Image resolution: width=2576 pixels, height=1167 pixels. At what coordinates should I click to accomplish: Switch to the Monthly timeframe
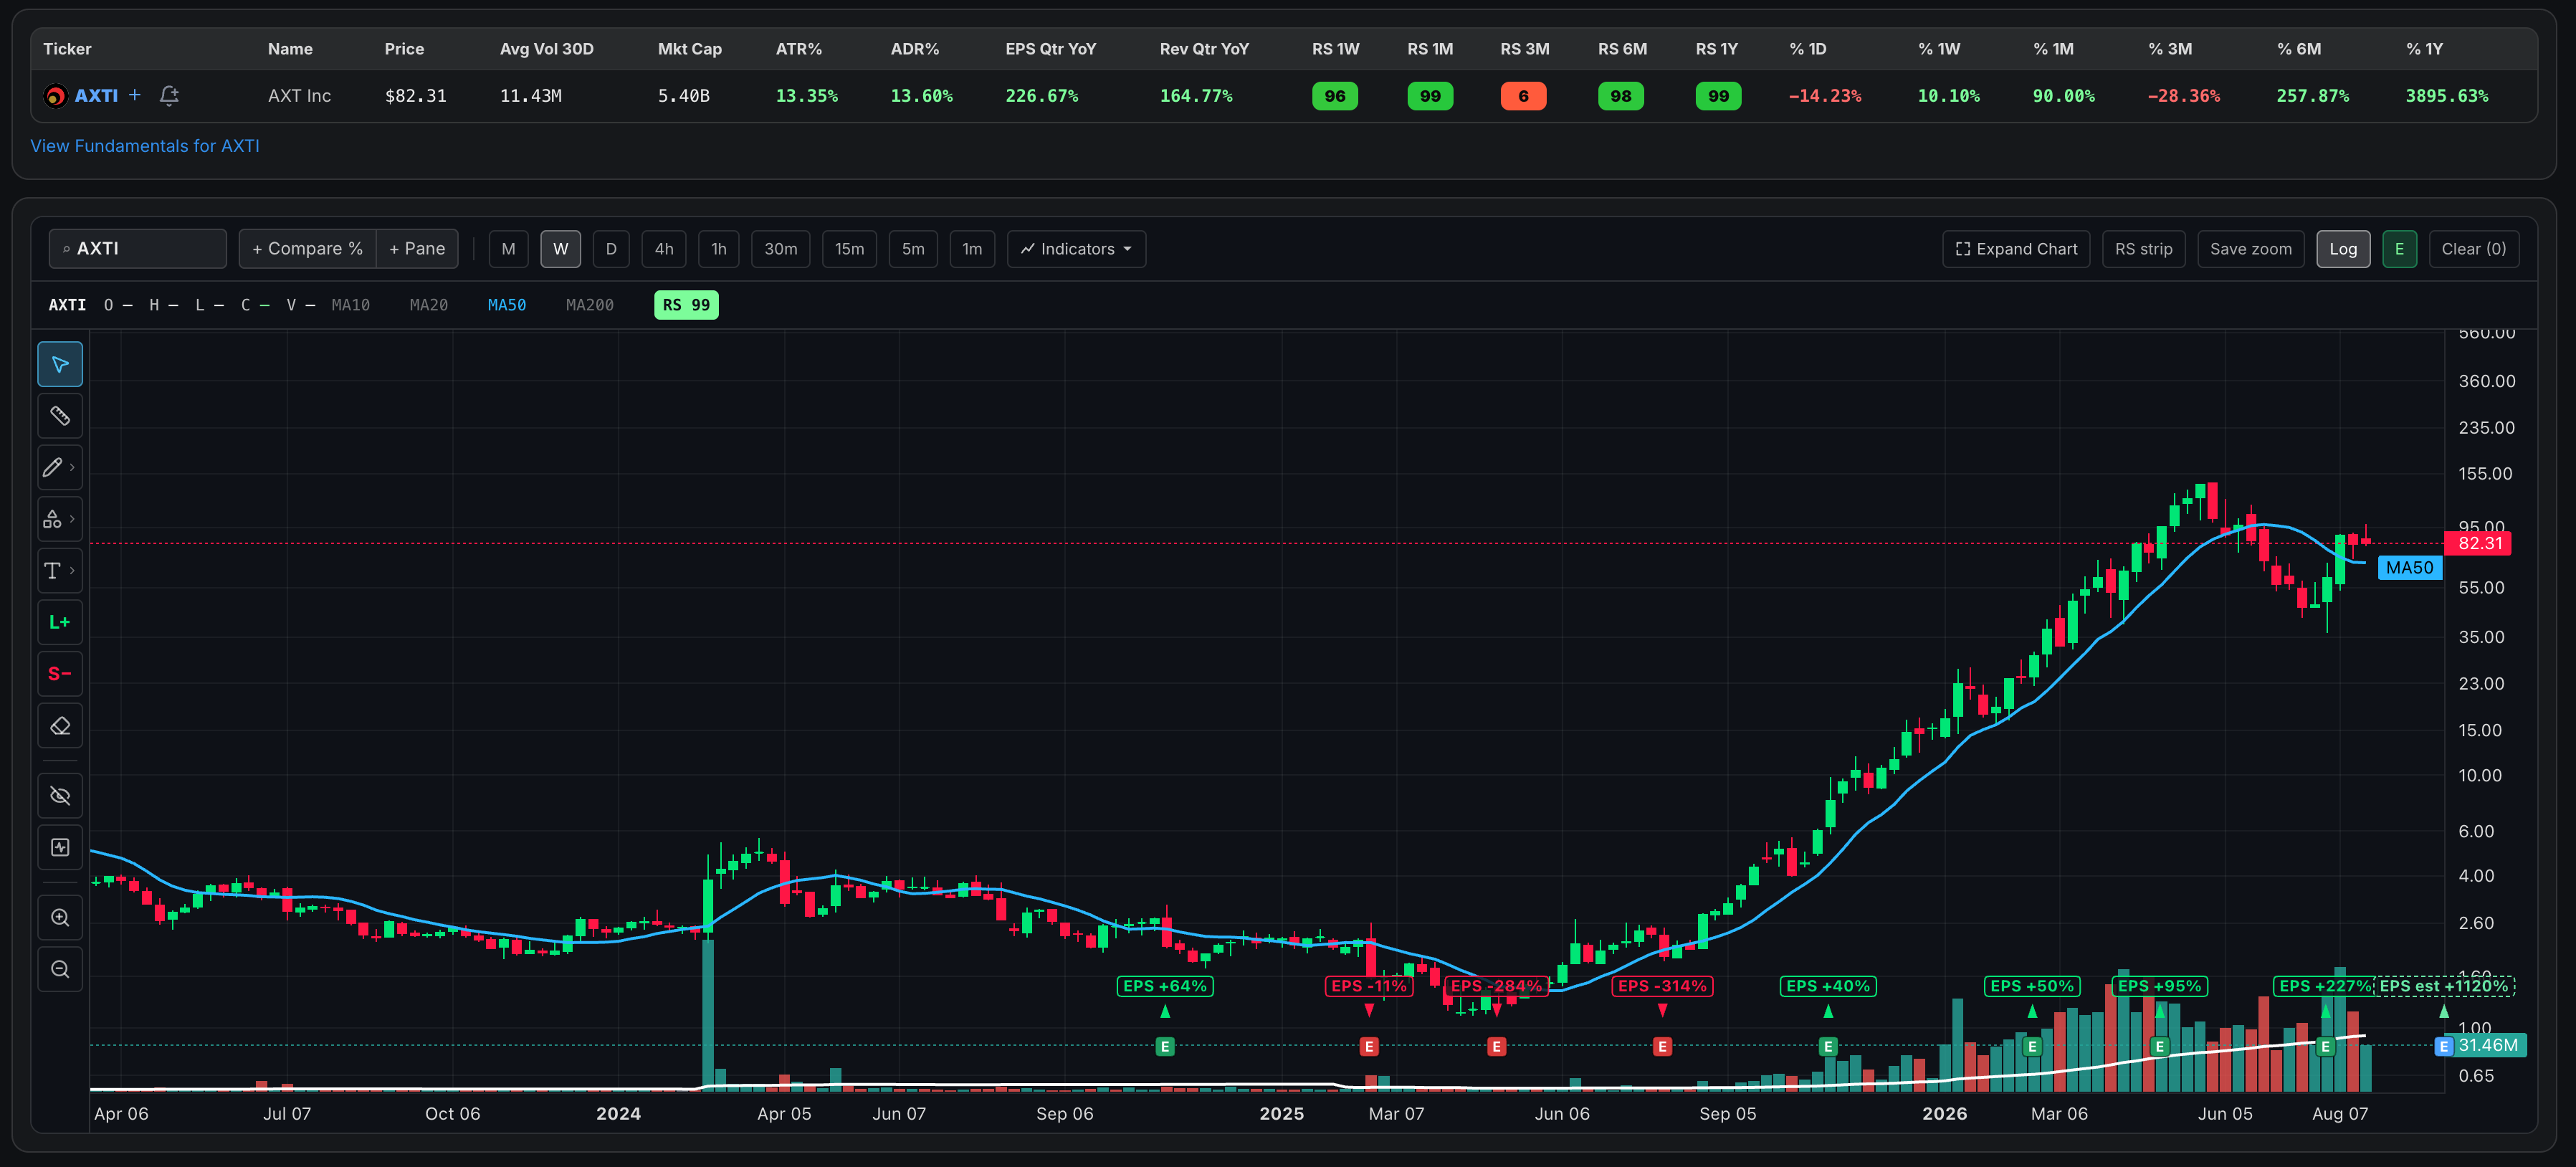pyautogui.click(x=508, y=249)
